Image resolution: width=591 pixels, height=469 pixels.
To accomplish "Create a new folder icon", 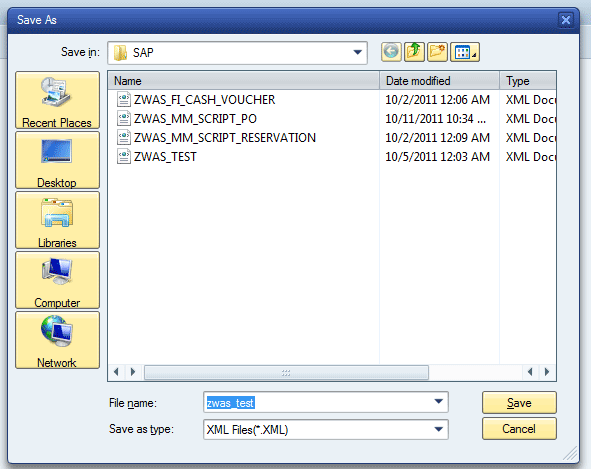I will (x=437, y=52).
